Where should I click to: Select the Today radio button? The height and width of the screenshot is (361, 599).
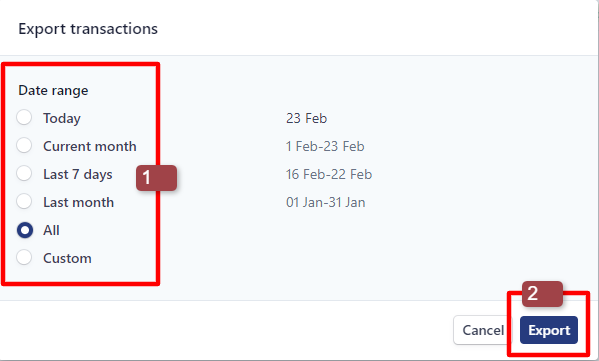(24, 118)
